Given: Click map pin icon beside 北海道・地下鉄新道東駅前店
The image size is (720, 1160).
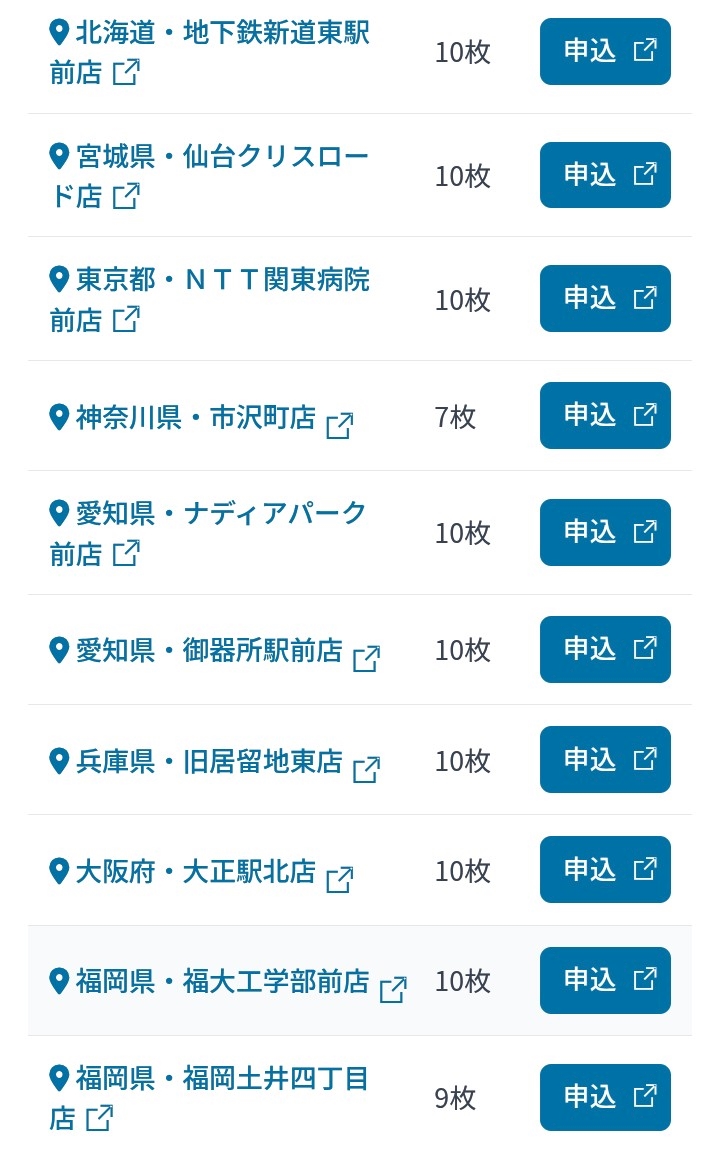Looking at the screenshot, I should pos(60,31).
